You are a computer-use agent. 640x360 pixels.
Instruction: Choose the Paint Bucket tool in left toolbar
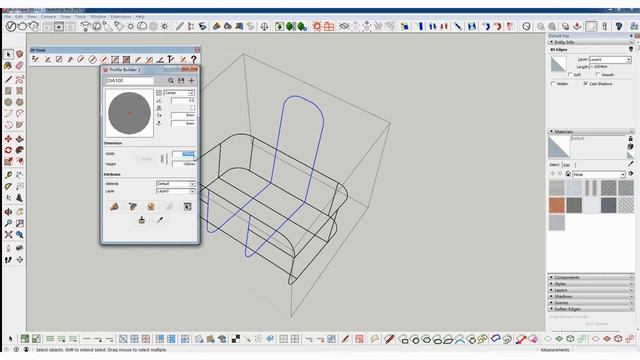8,66
